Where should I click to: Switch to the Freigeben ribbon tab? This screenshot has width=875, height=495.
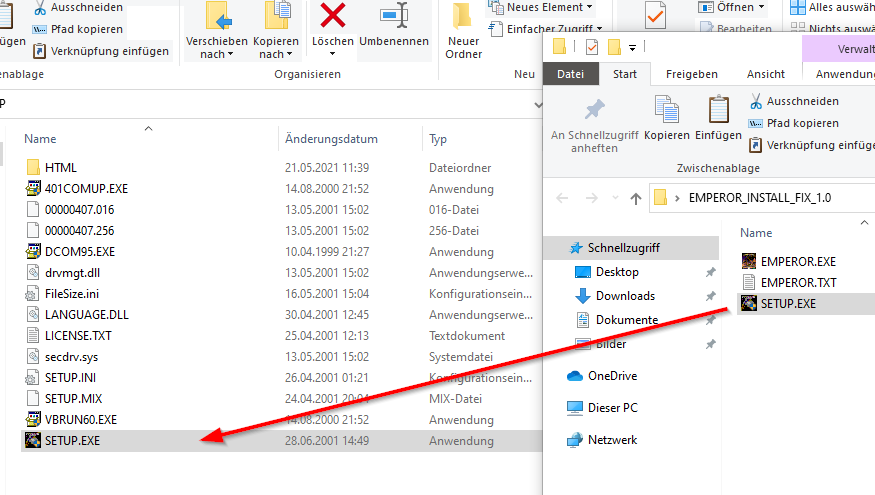pos(691,74)
